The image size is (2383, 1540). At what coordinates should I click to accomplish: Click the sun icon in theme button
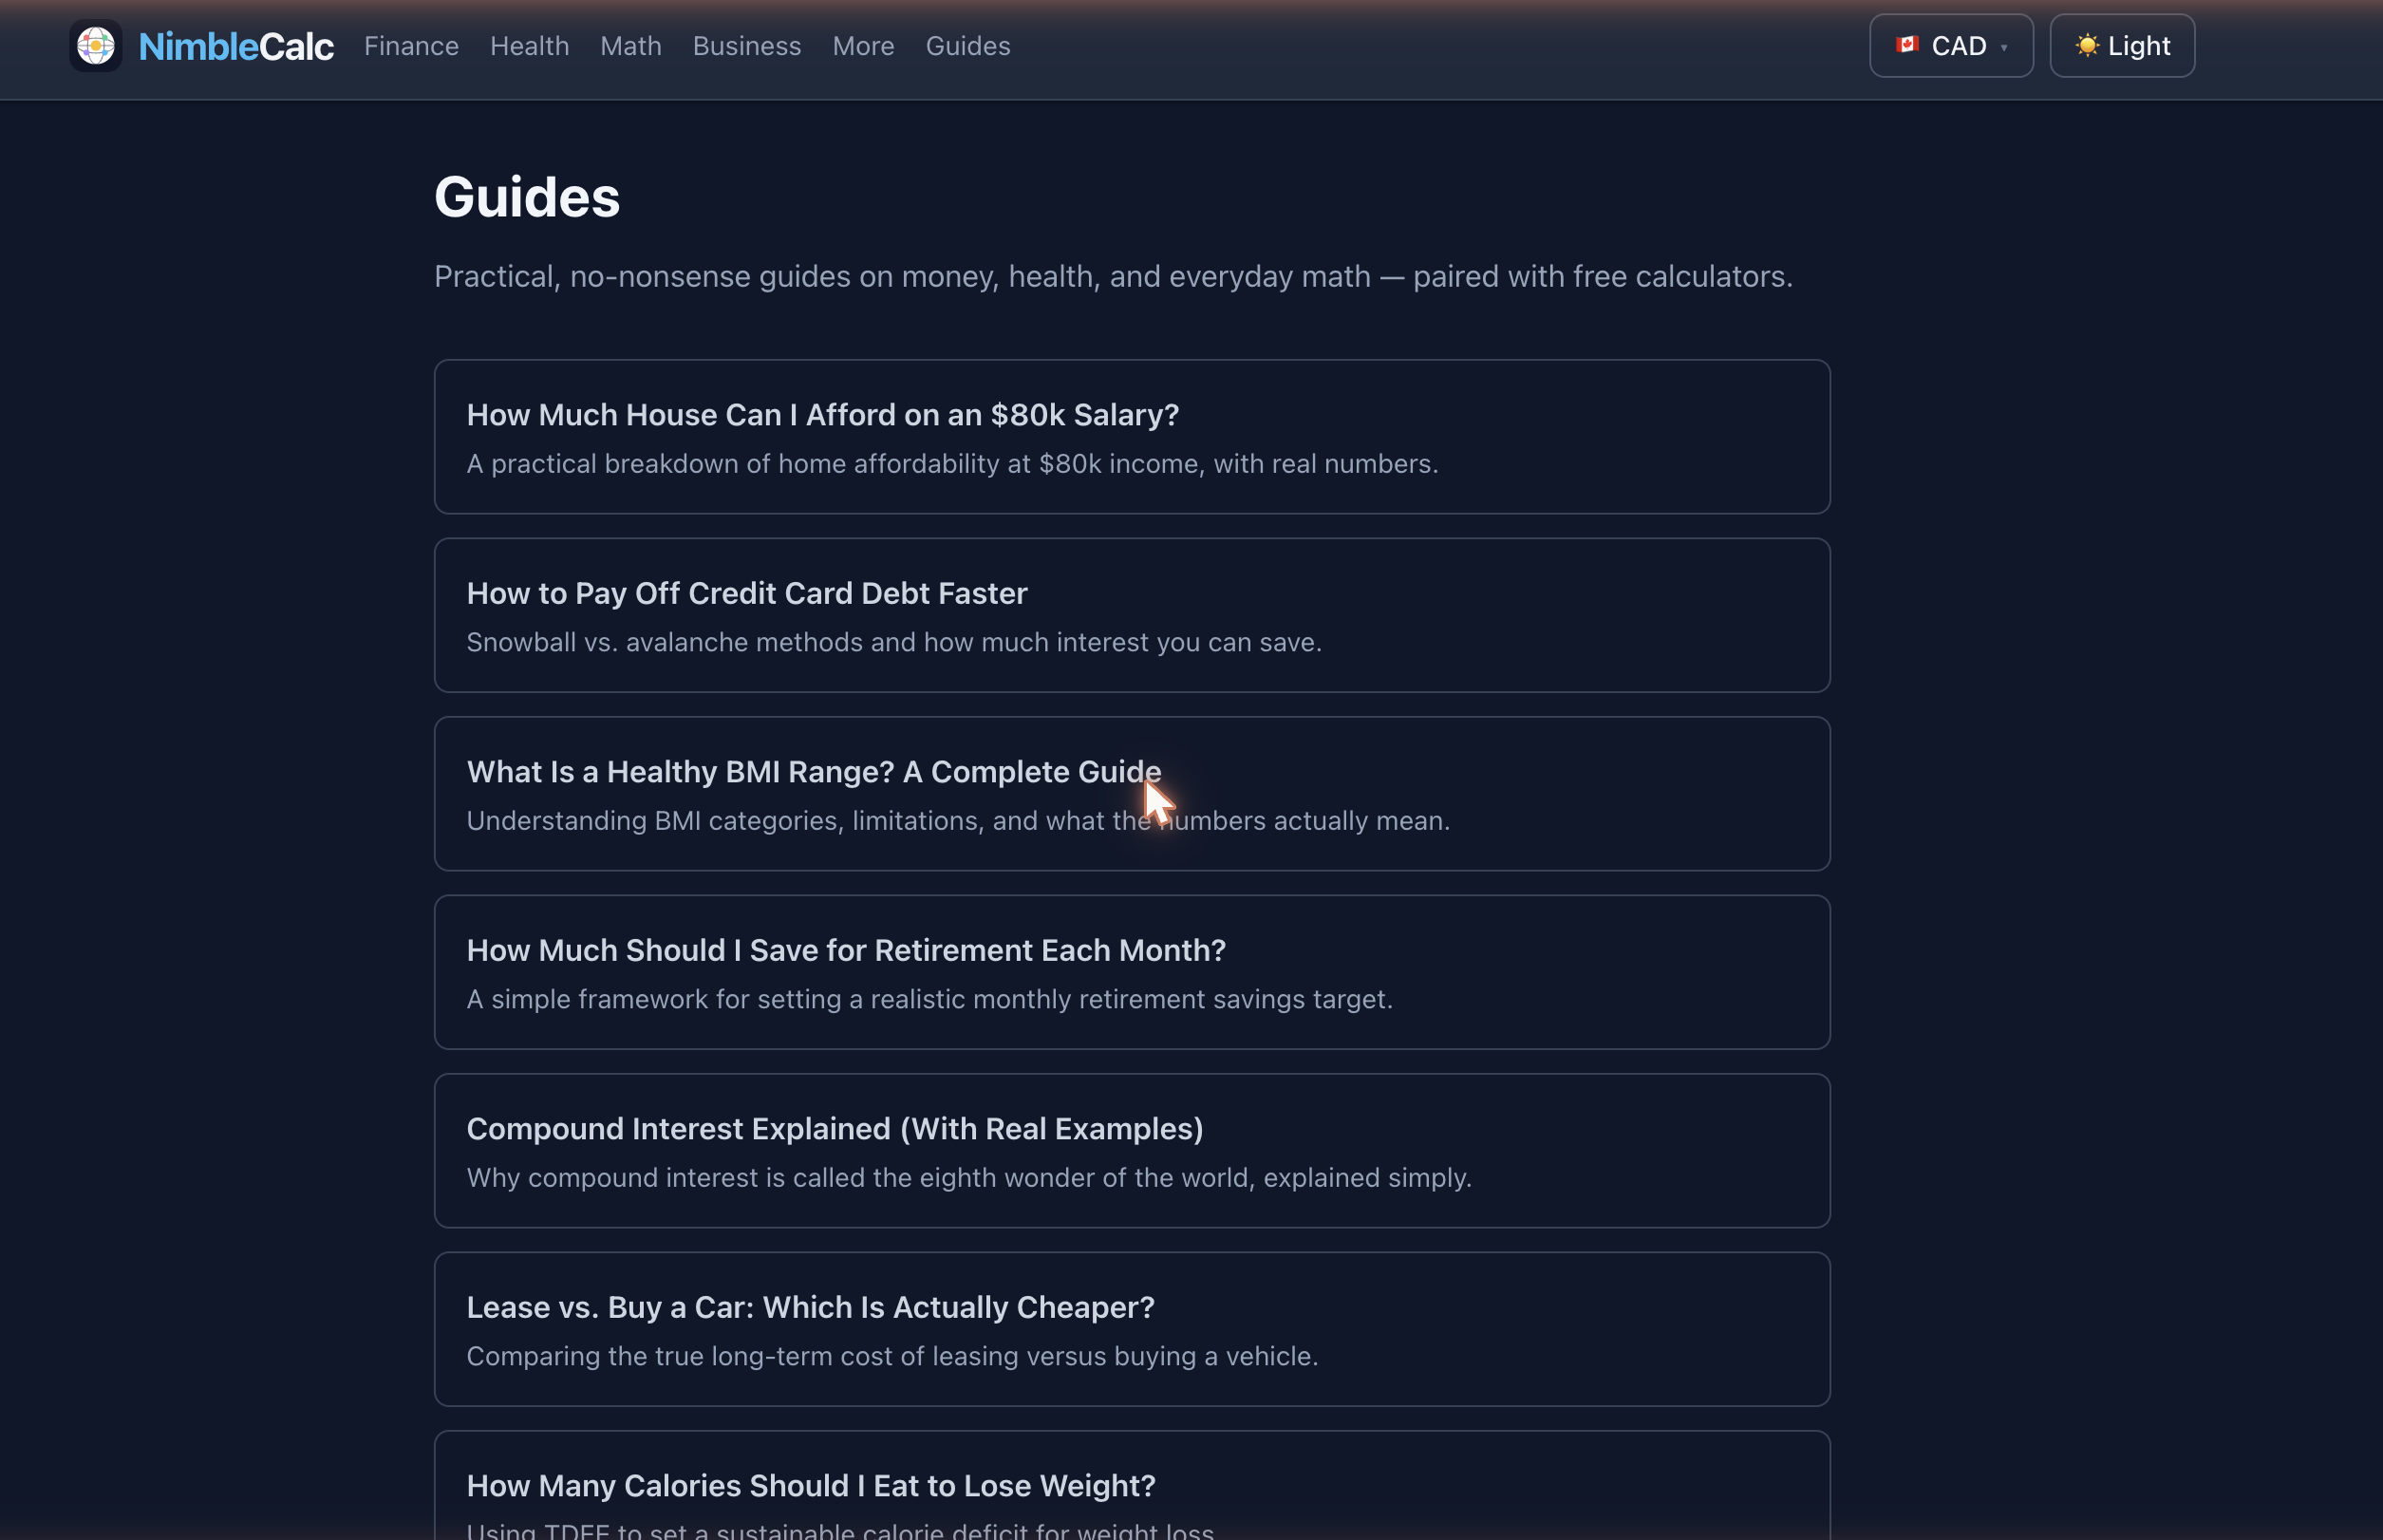tap(2086, 46)
